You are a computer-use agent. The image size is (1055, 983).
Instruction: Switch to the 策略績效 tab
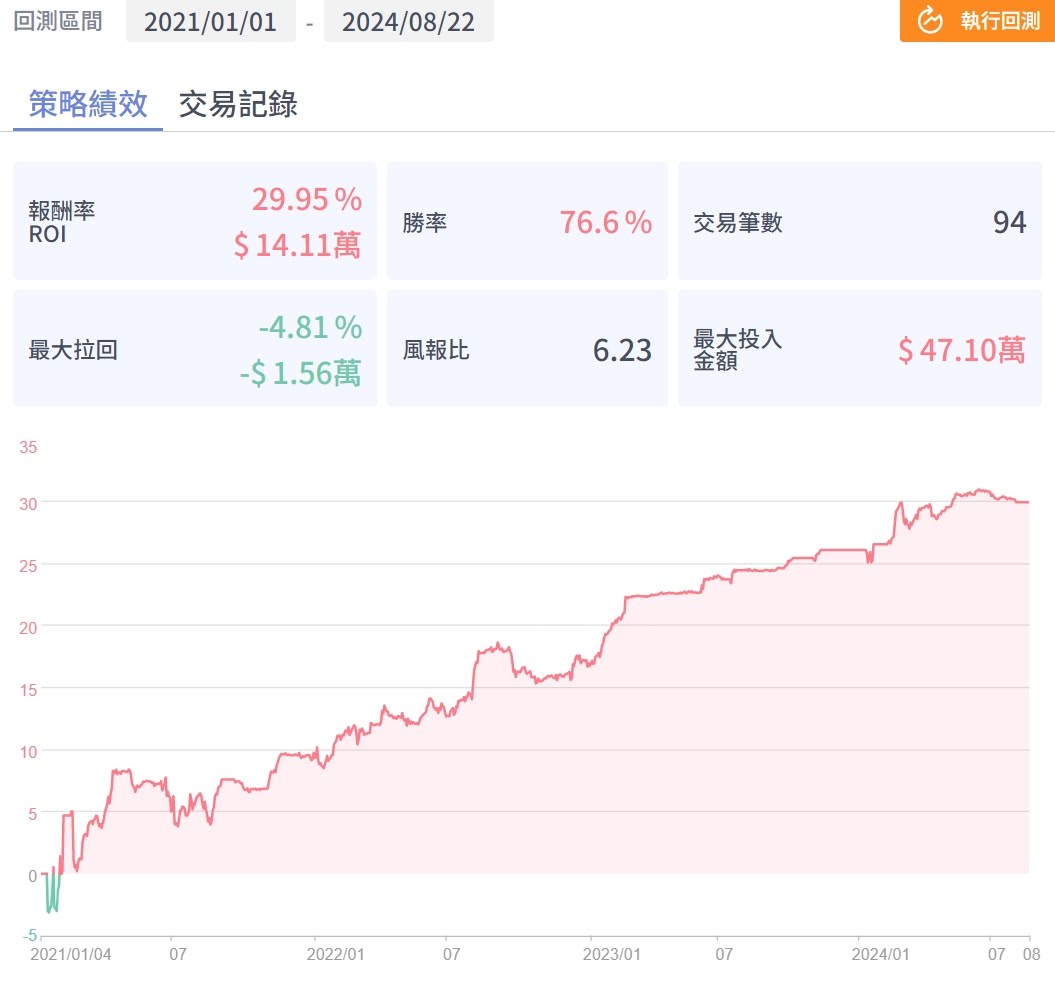(88, 104)
